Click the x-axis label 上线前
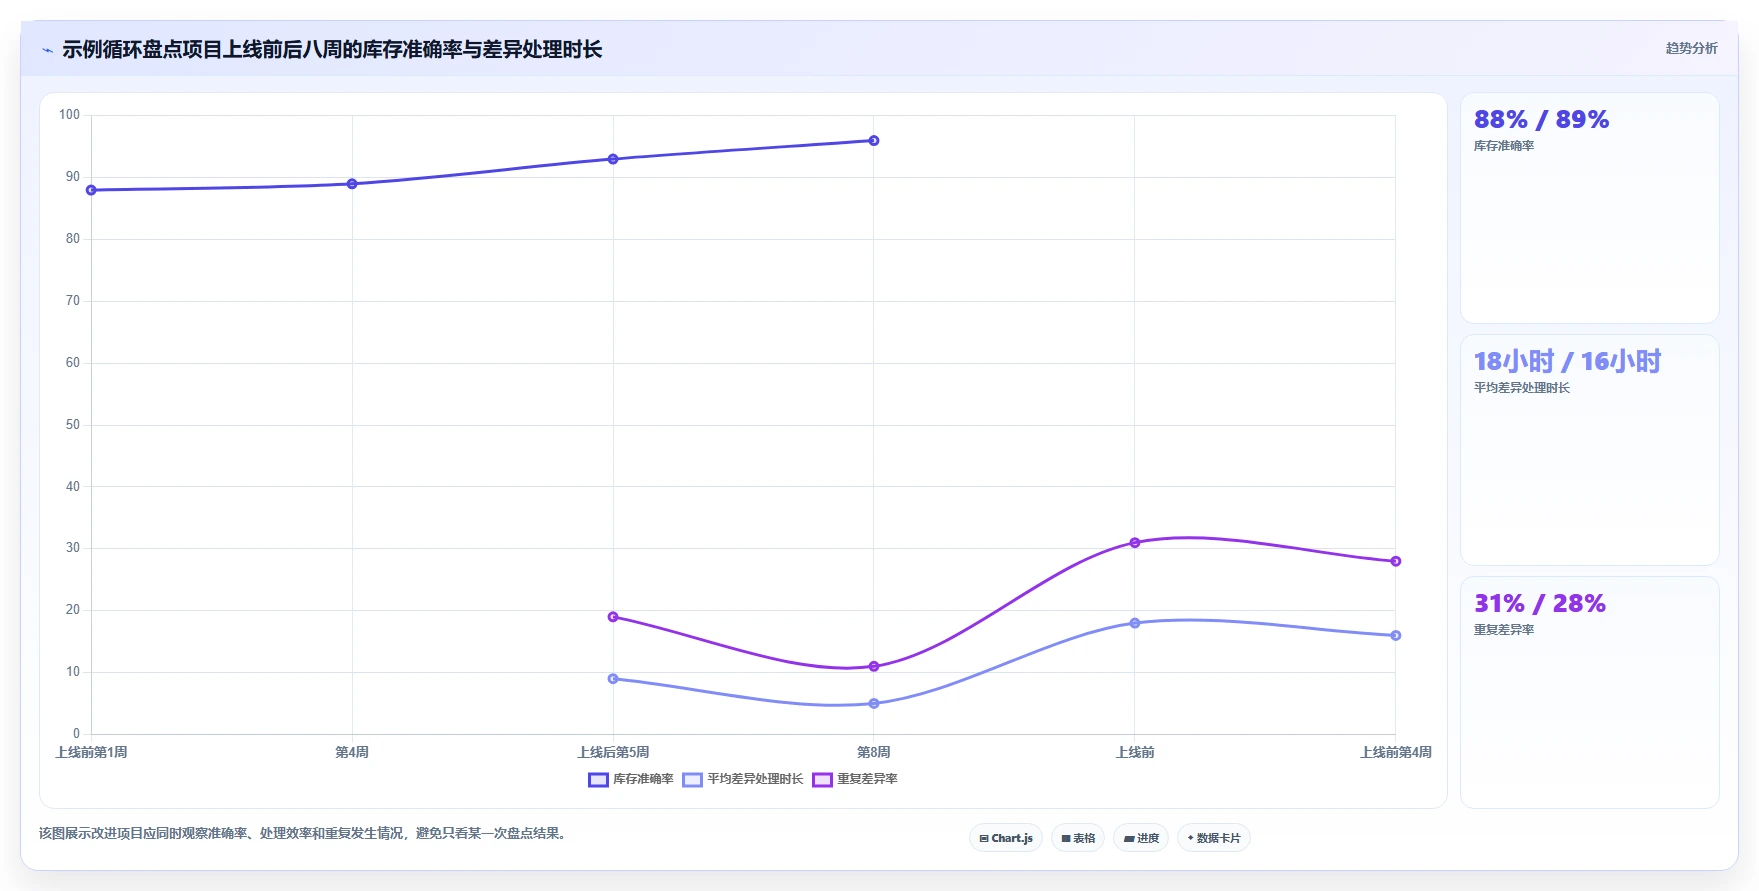The width and height of the screenshot is (1759, 891). tap(1135, 752)
